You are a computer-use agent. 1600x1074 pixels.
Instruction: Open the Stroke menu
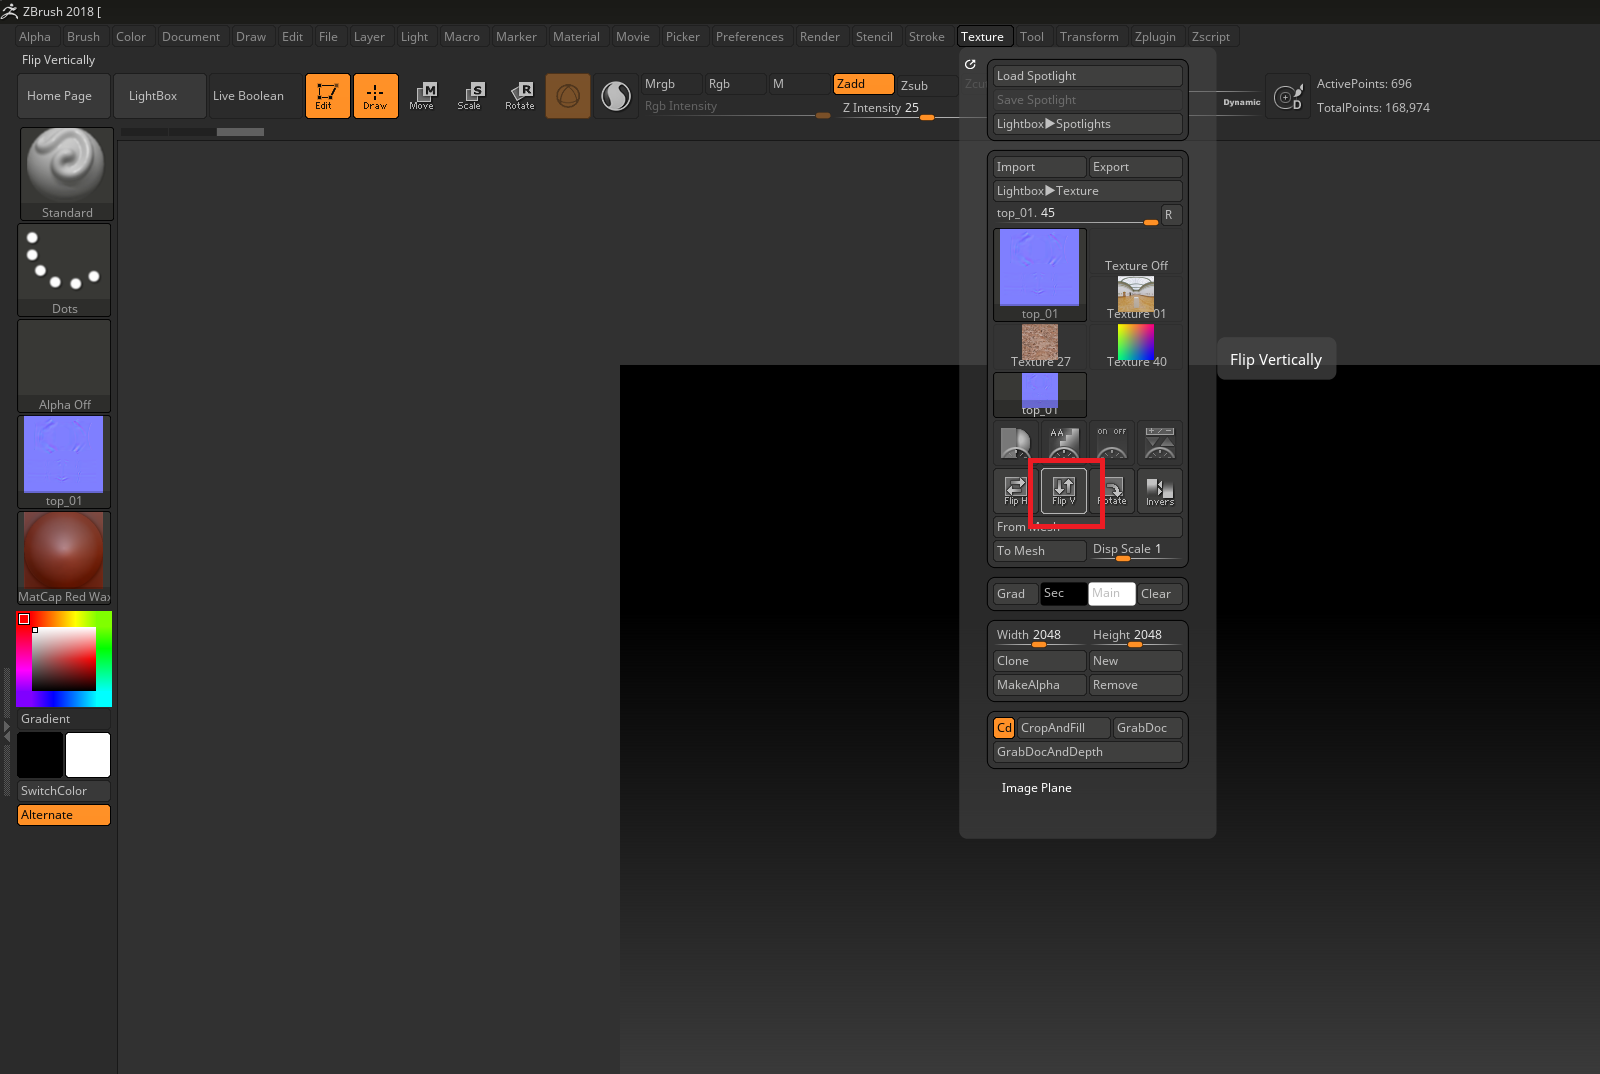tap(927, 37)
